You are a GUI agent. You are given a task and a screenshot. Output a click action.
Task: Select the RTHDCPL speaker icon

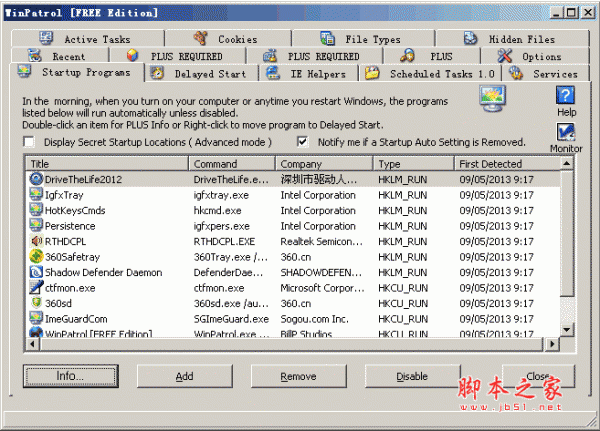pos(36,241)
